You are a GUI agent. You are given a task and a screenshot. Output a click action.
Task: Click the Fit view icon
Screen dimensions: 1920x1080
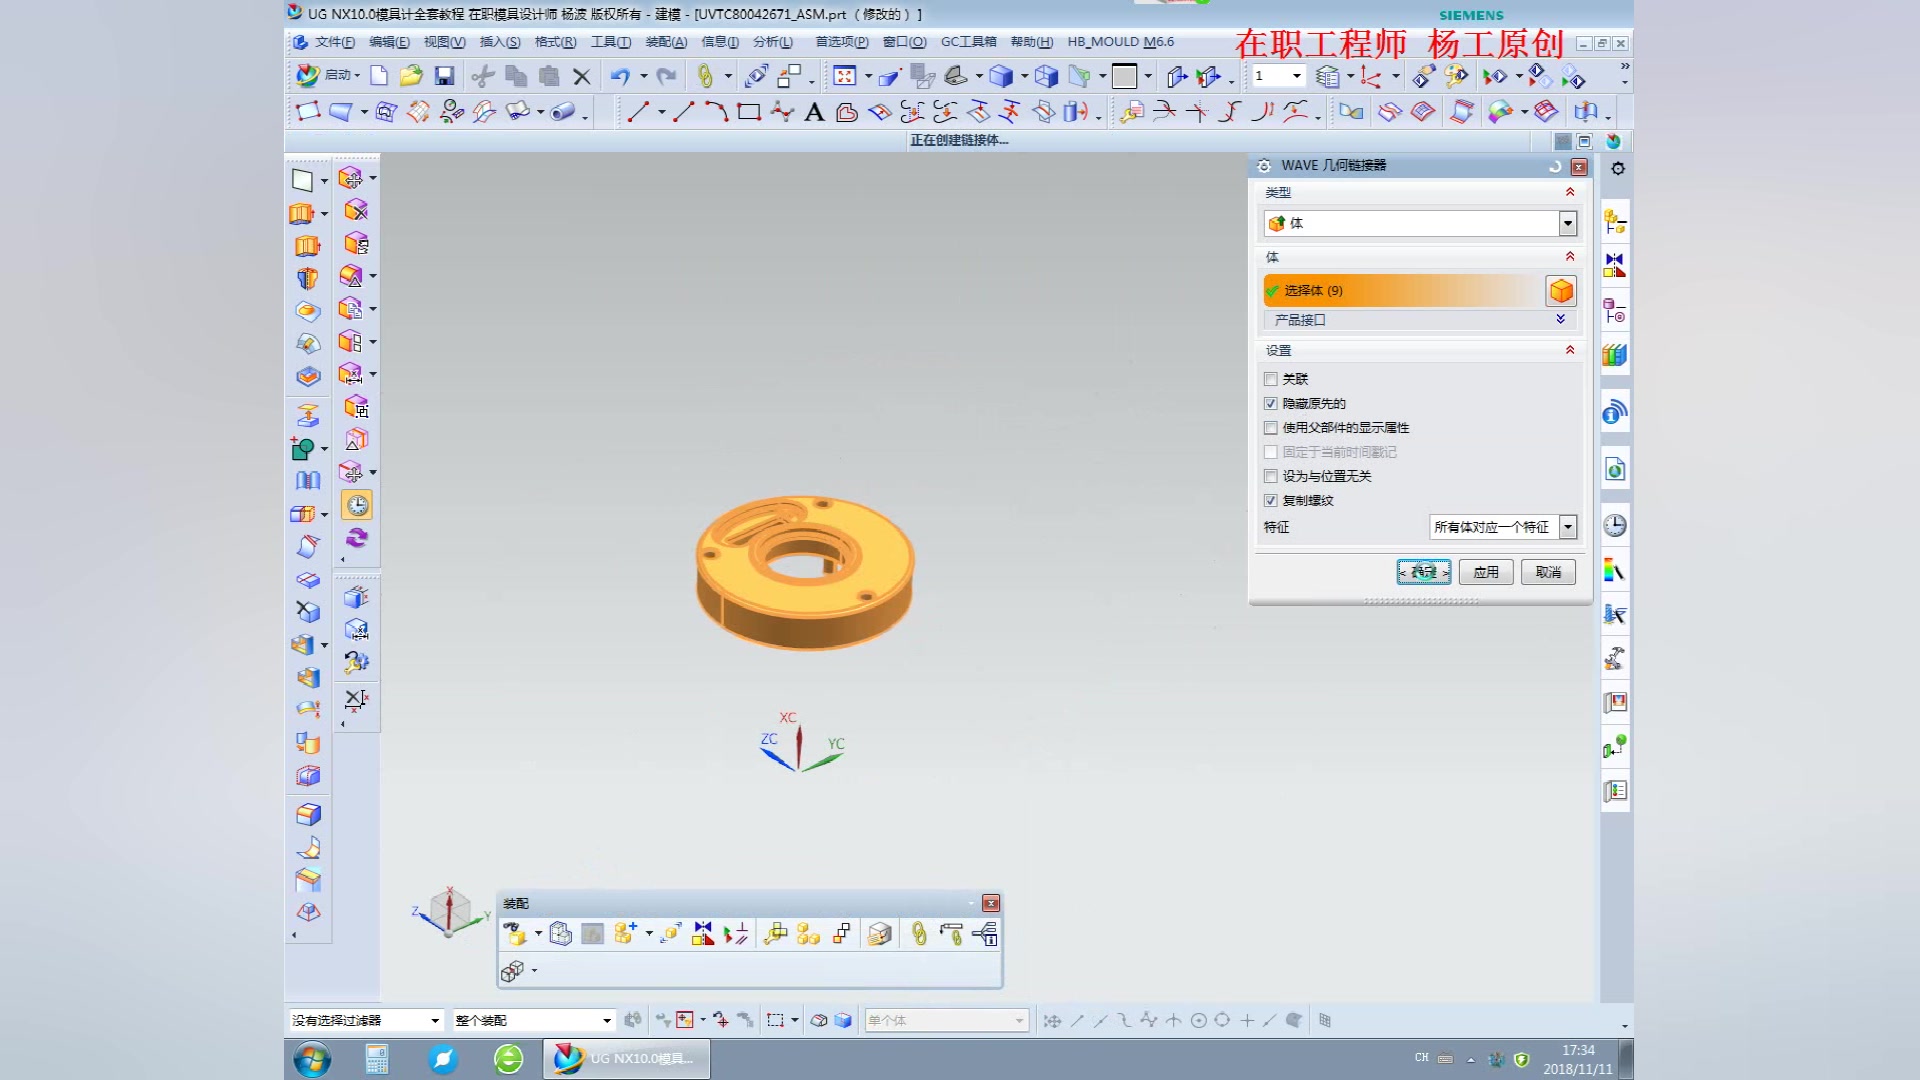(845, 76)
